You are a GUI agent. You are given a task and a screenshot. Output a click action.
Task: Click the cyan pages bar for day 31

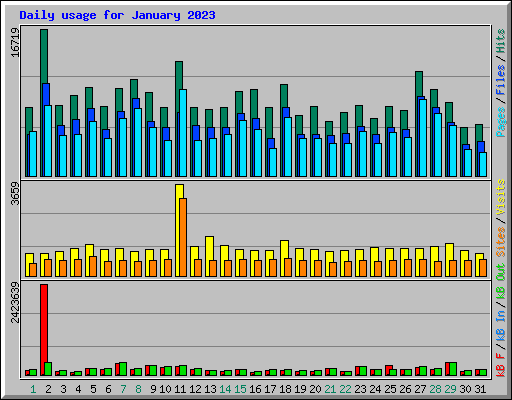click(483, 164)
